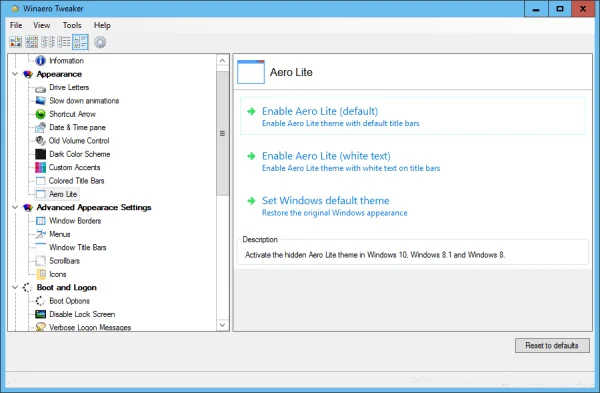Select Window Title Bars tree item
Screen dimensions: 600x393
tap(78, 247)
